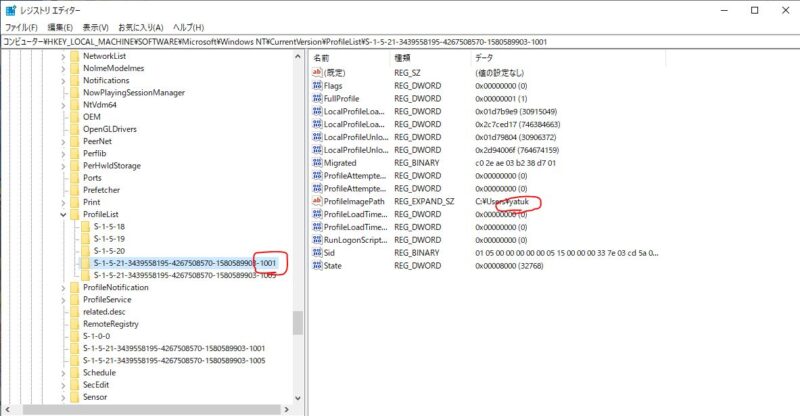
Task: Click the DWORD icon beside Flags
Action: [317, 85]
